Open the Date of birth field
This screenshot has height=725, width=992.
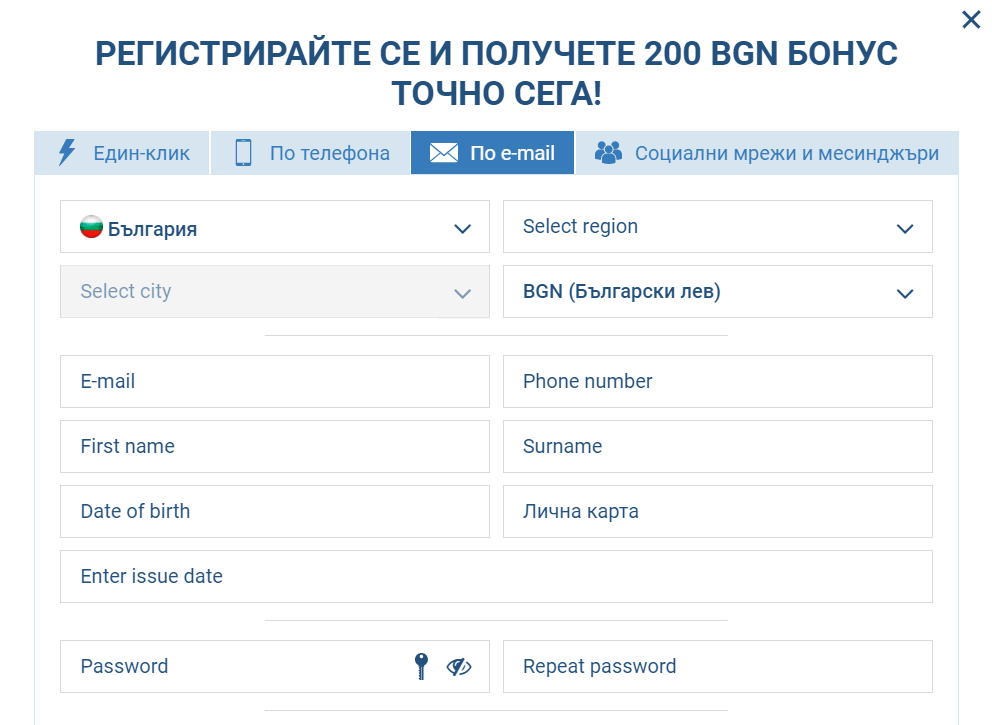(275, 512)
